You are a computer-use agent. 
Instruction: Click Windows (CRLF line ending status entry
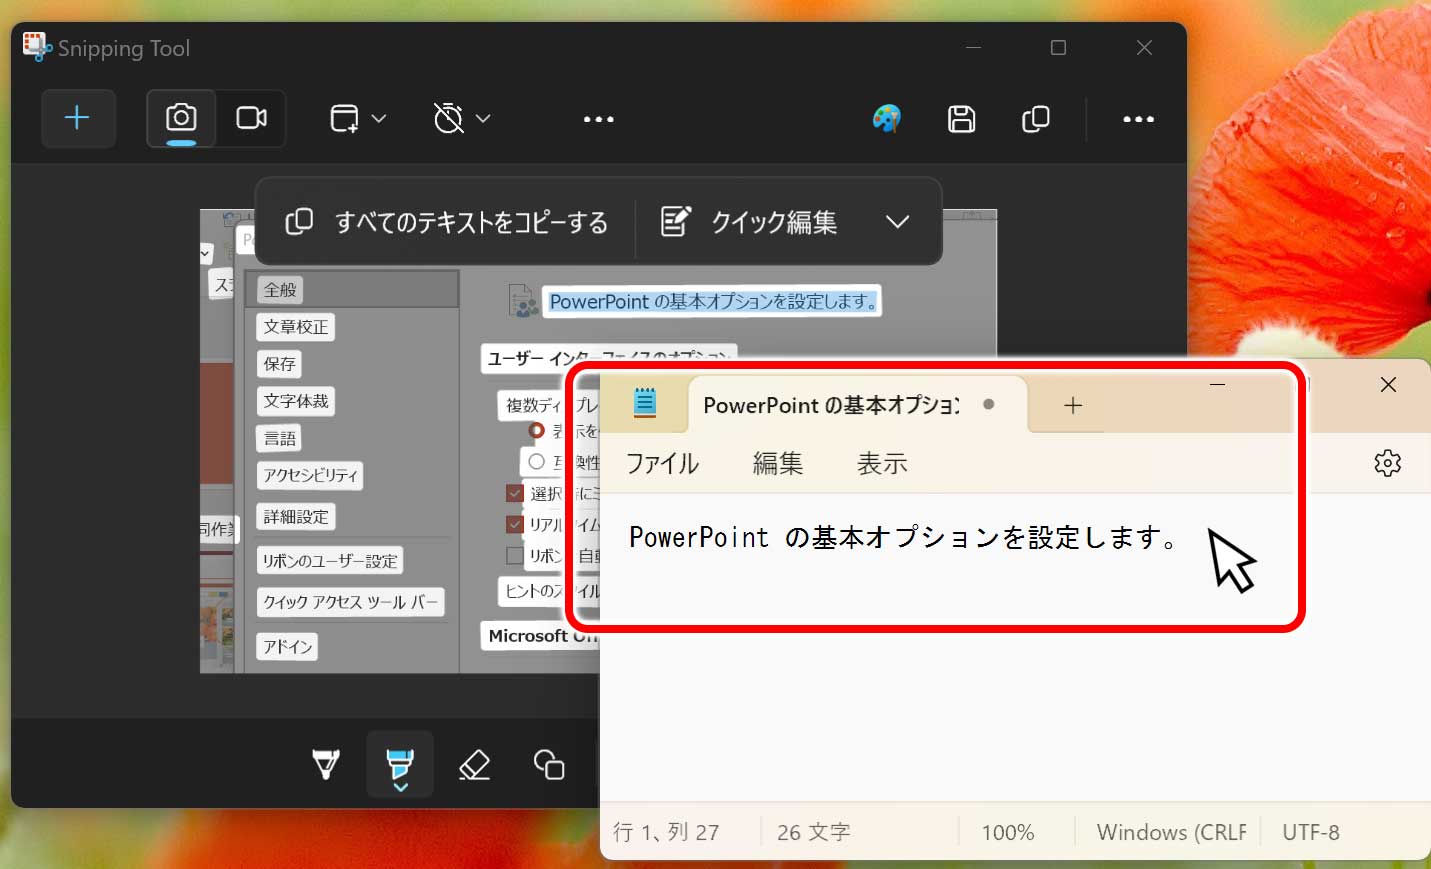click(1171, 832)
